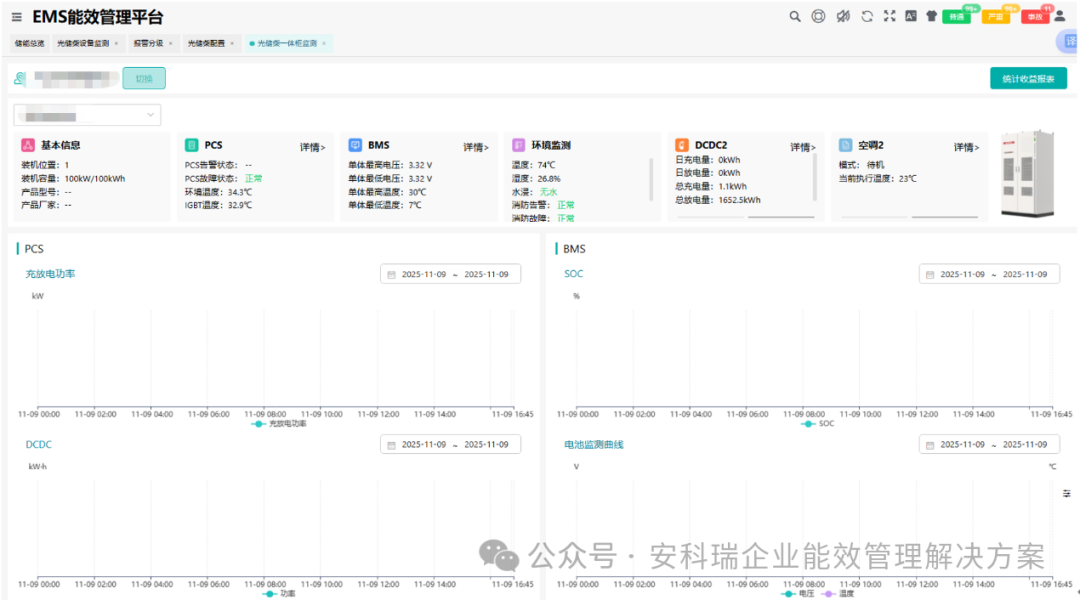Screen dimensions: 1080x600
Task: Open the DCDC chart date range picker
Action: pos(450,444)
